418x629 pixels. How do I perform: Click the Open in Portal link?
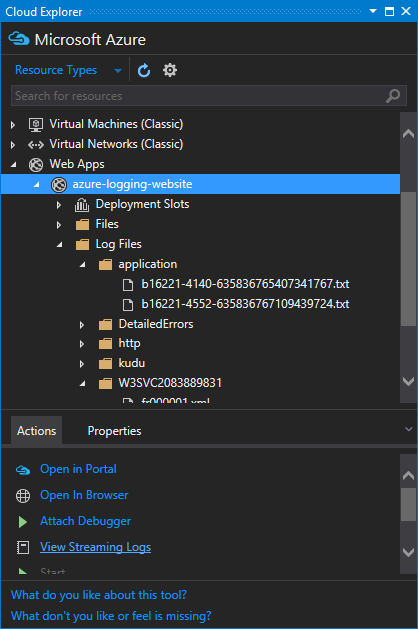(x=78, y=469)
